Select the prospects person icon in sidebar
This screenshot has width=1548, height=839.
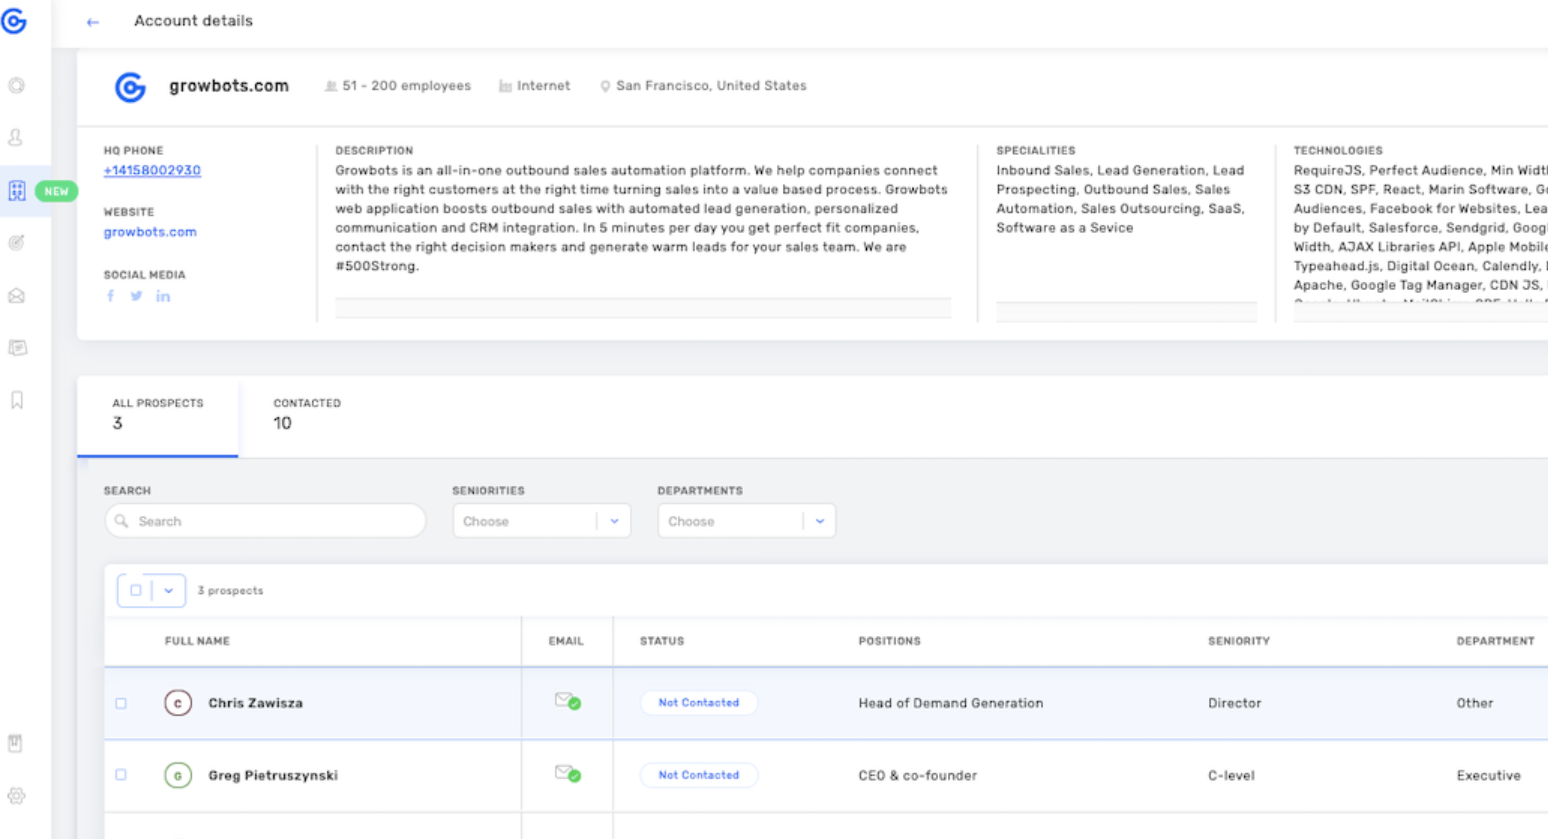click(x=16, y=137)
